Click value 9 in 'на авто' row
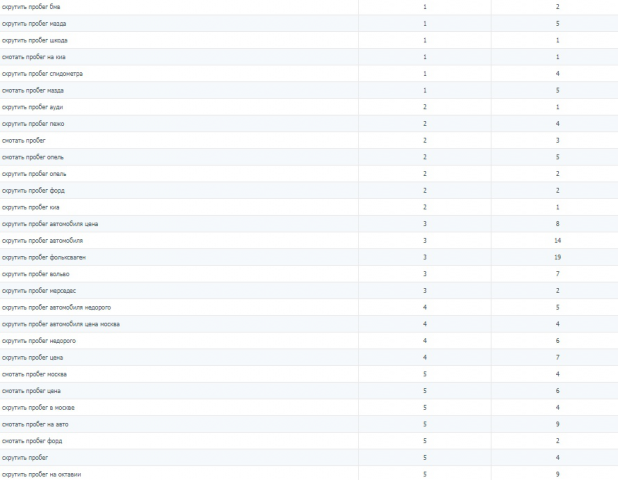 557,424
